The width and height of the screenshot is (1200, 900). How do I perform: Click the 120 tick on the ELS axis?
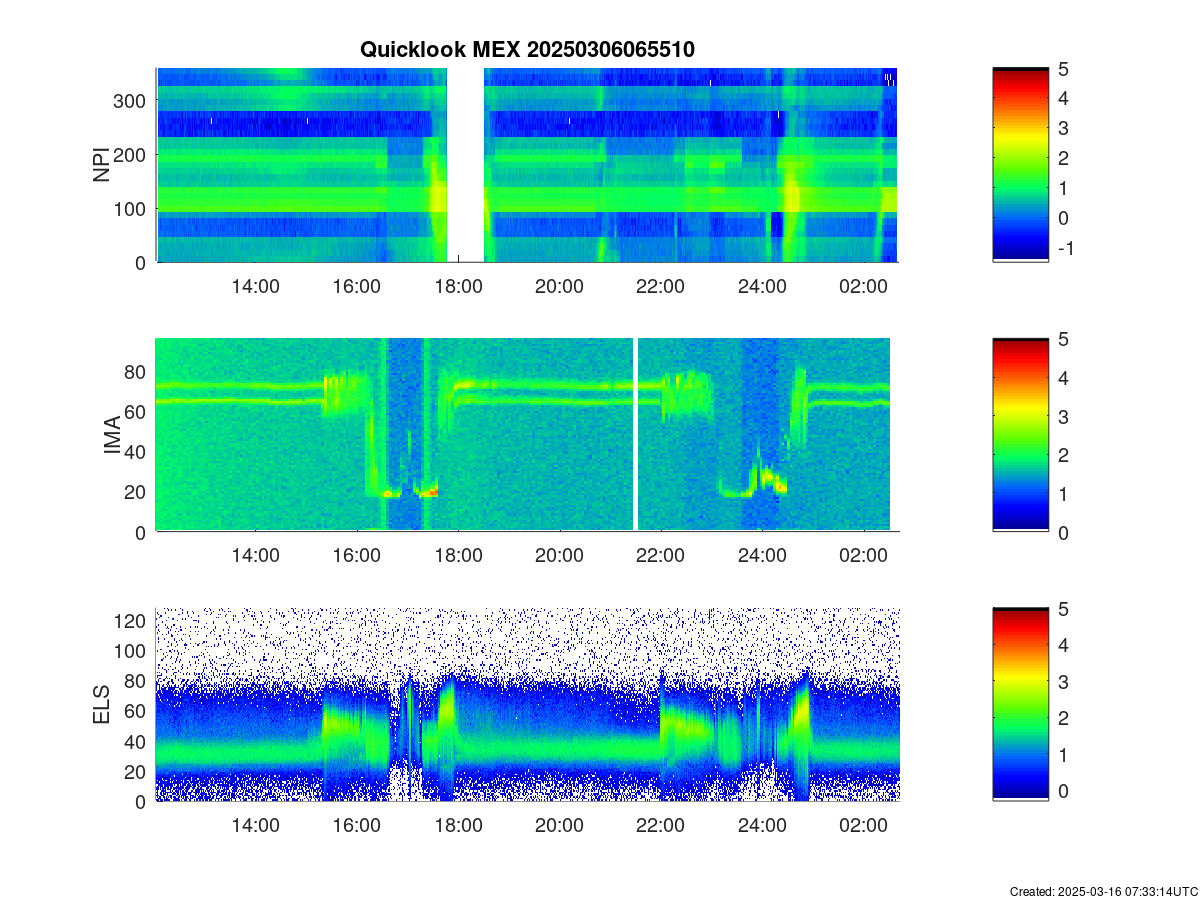tap(132, 621)
